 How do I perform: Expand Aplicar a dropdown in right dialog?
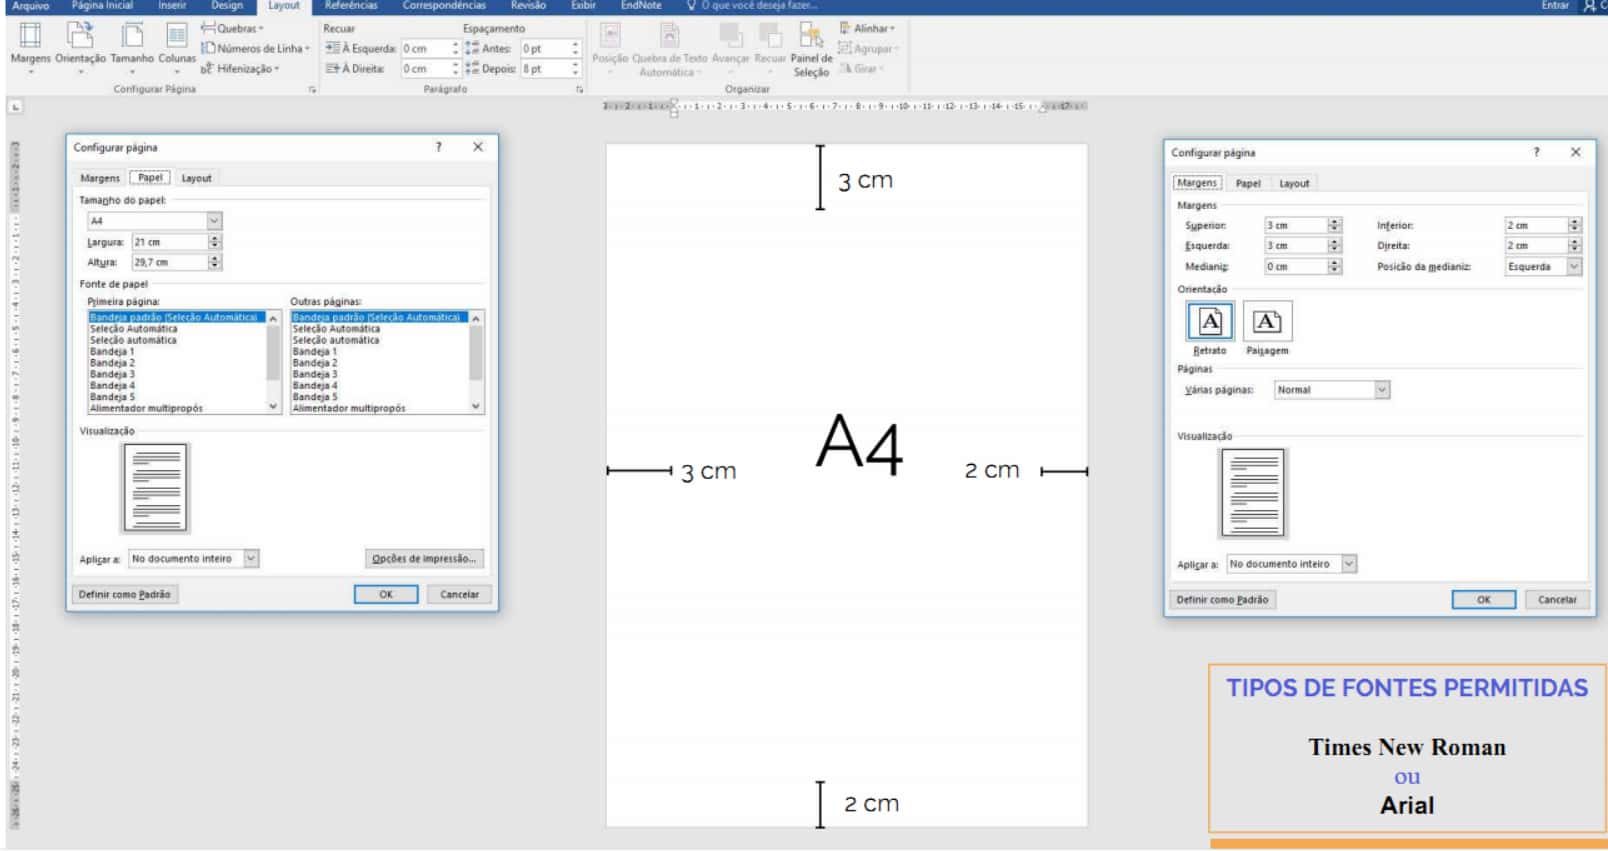coord(1349,564)
